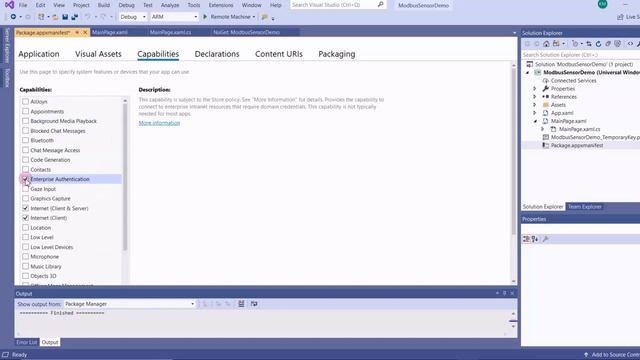Click the user account avatar

pos(602,4)
